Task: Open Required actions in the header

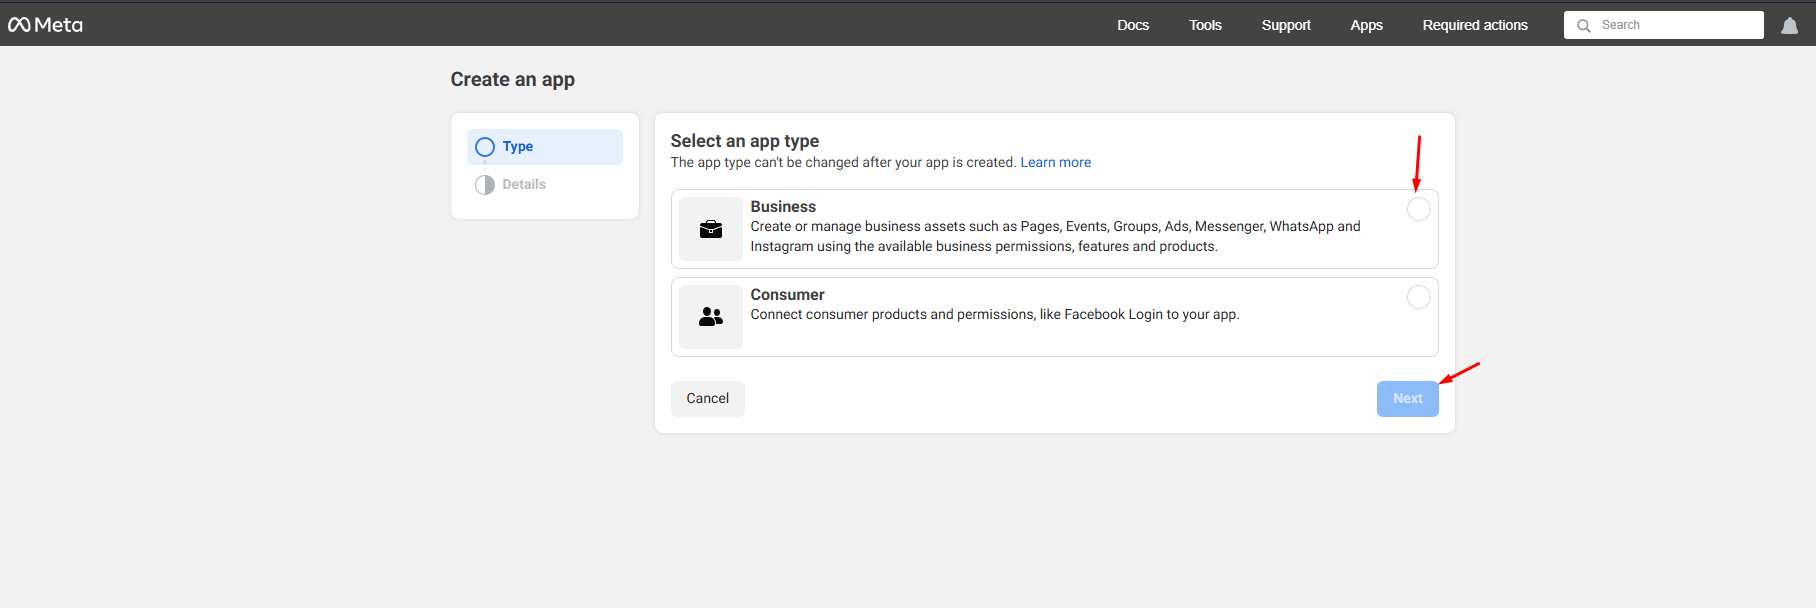Action: (x=1474, y=25)
